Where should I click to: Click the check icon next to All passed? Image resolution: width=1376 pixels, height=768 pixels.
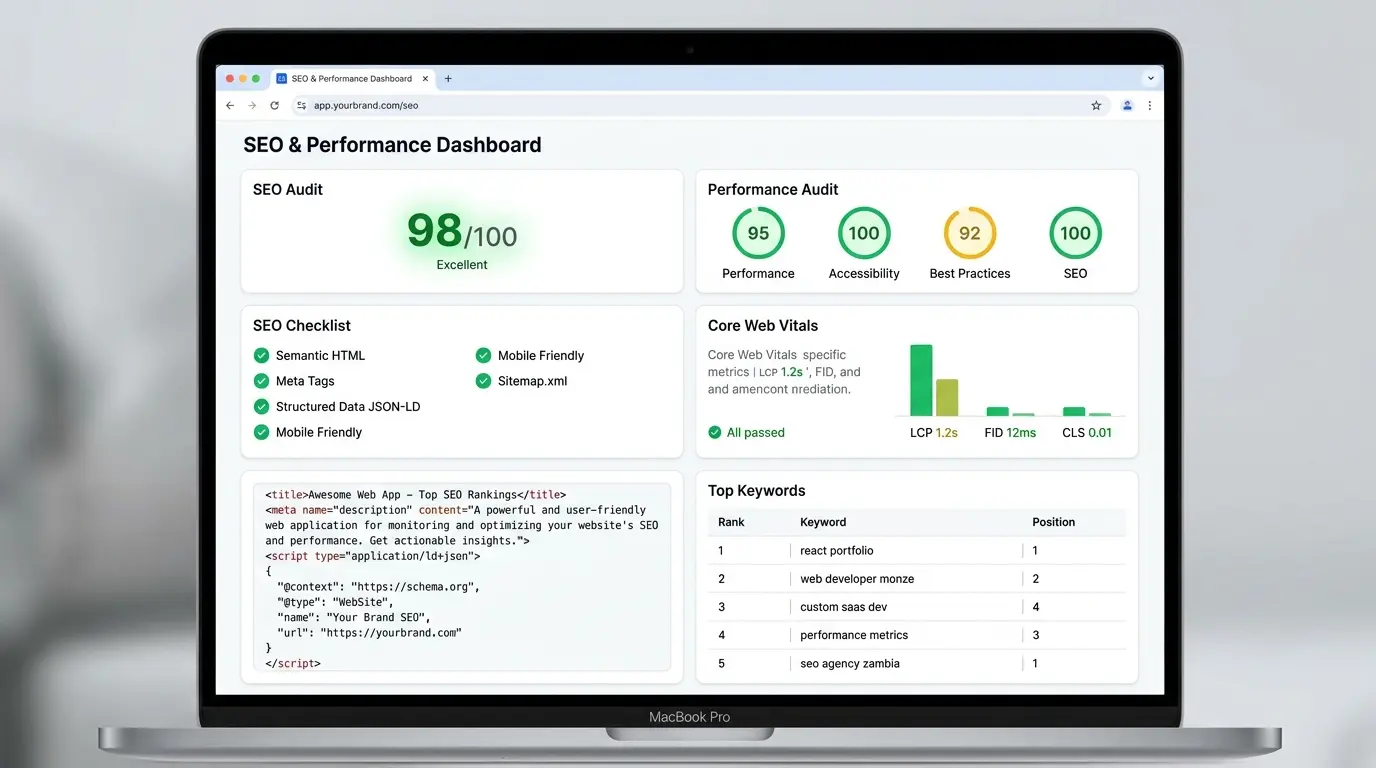[x=715, y=433]
